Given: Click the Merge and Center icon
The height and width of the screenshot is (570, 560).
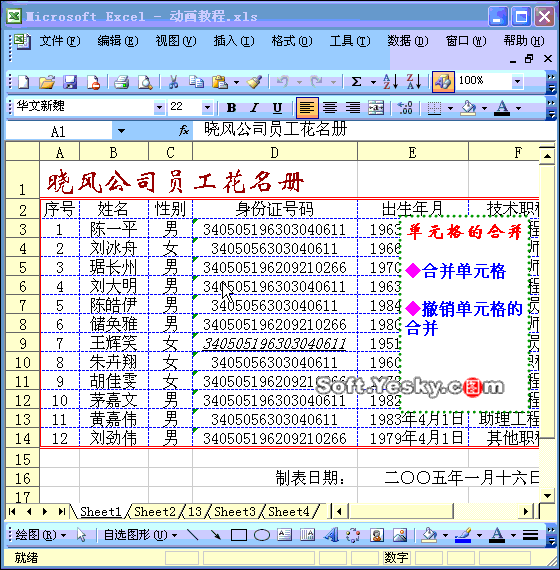Looking at the screenshot, I should tap(376, 108).
